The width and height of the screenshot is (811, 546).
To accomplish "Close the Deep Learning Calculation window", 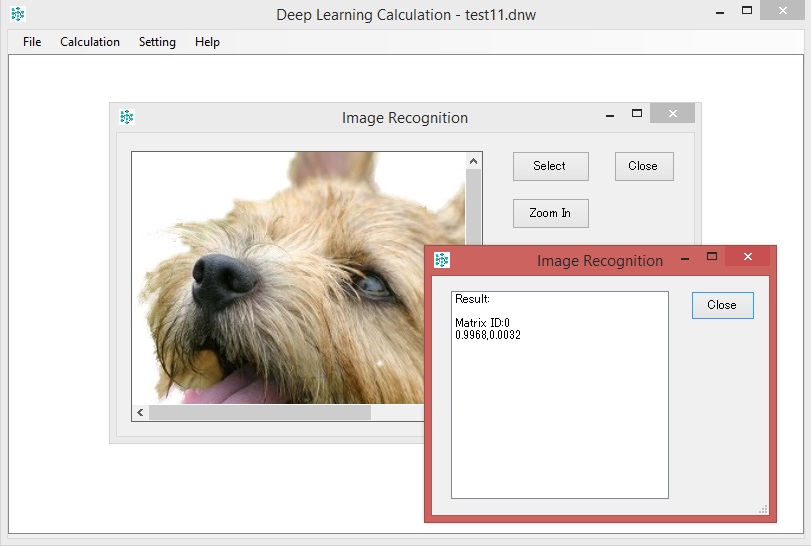I will (x=783, y=10).
